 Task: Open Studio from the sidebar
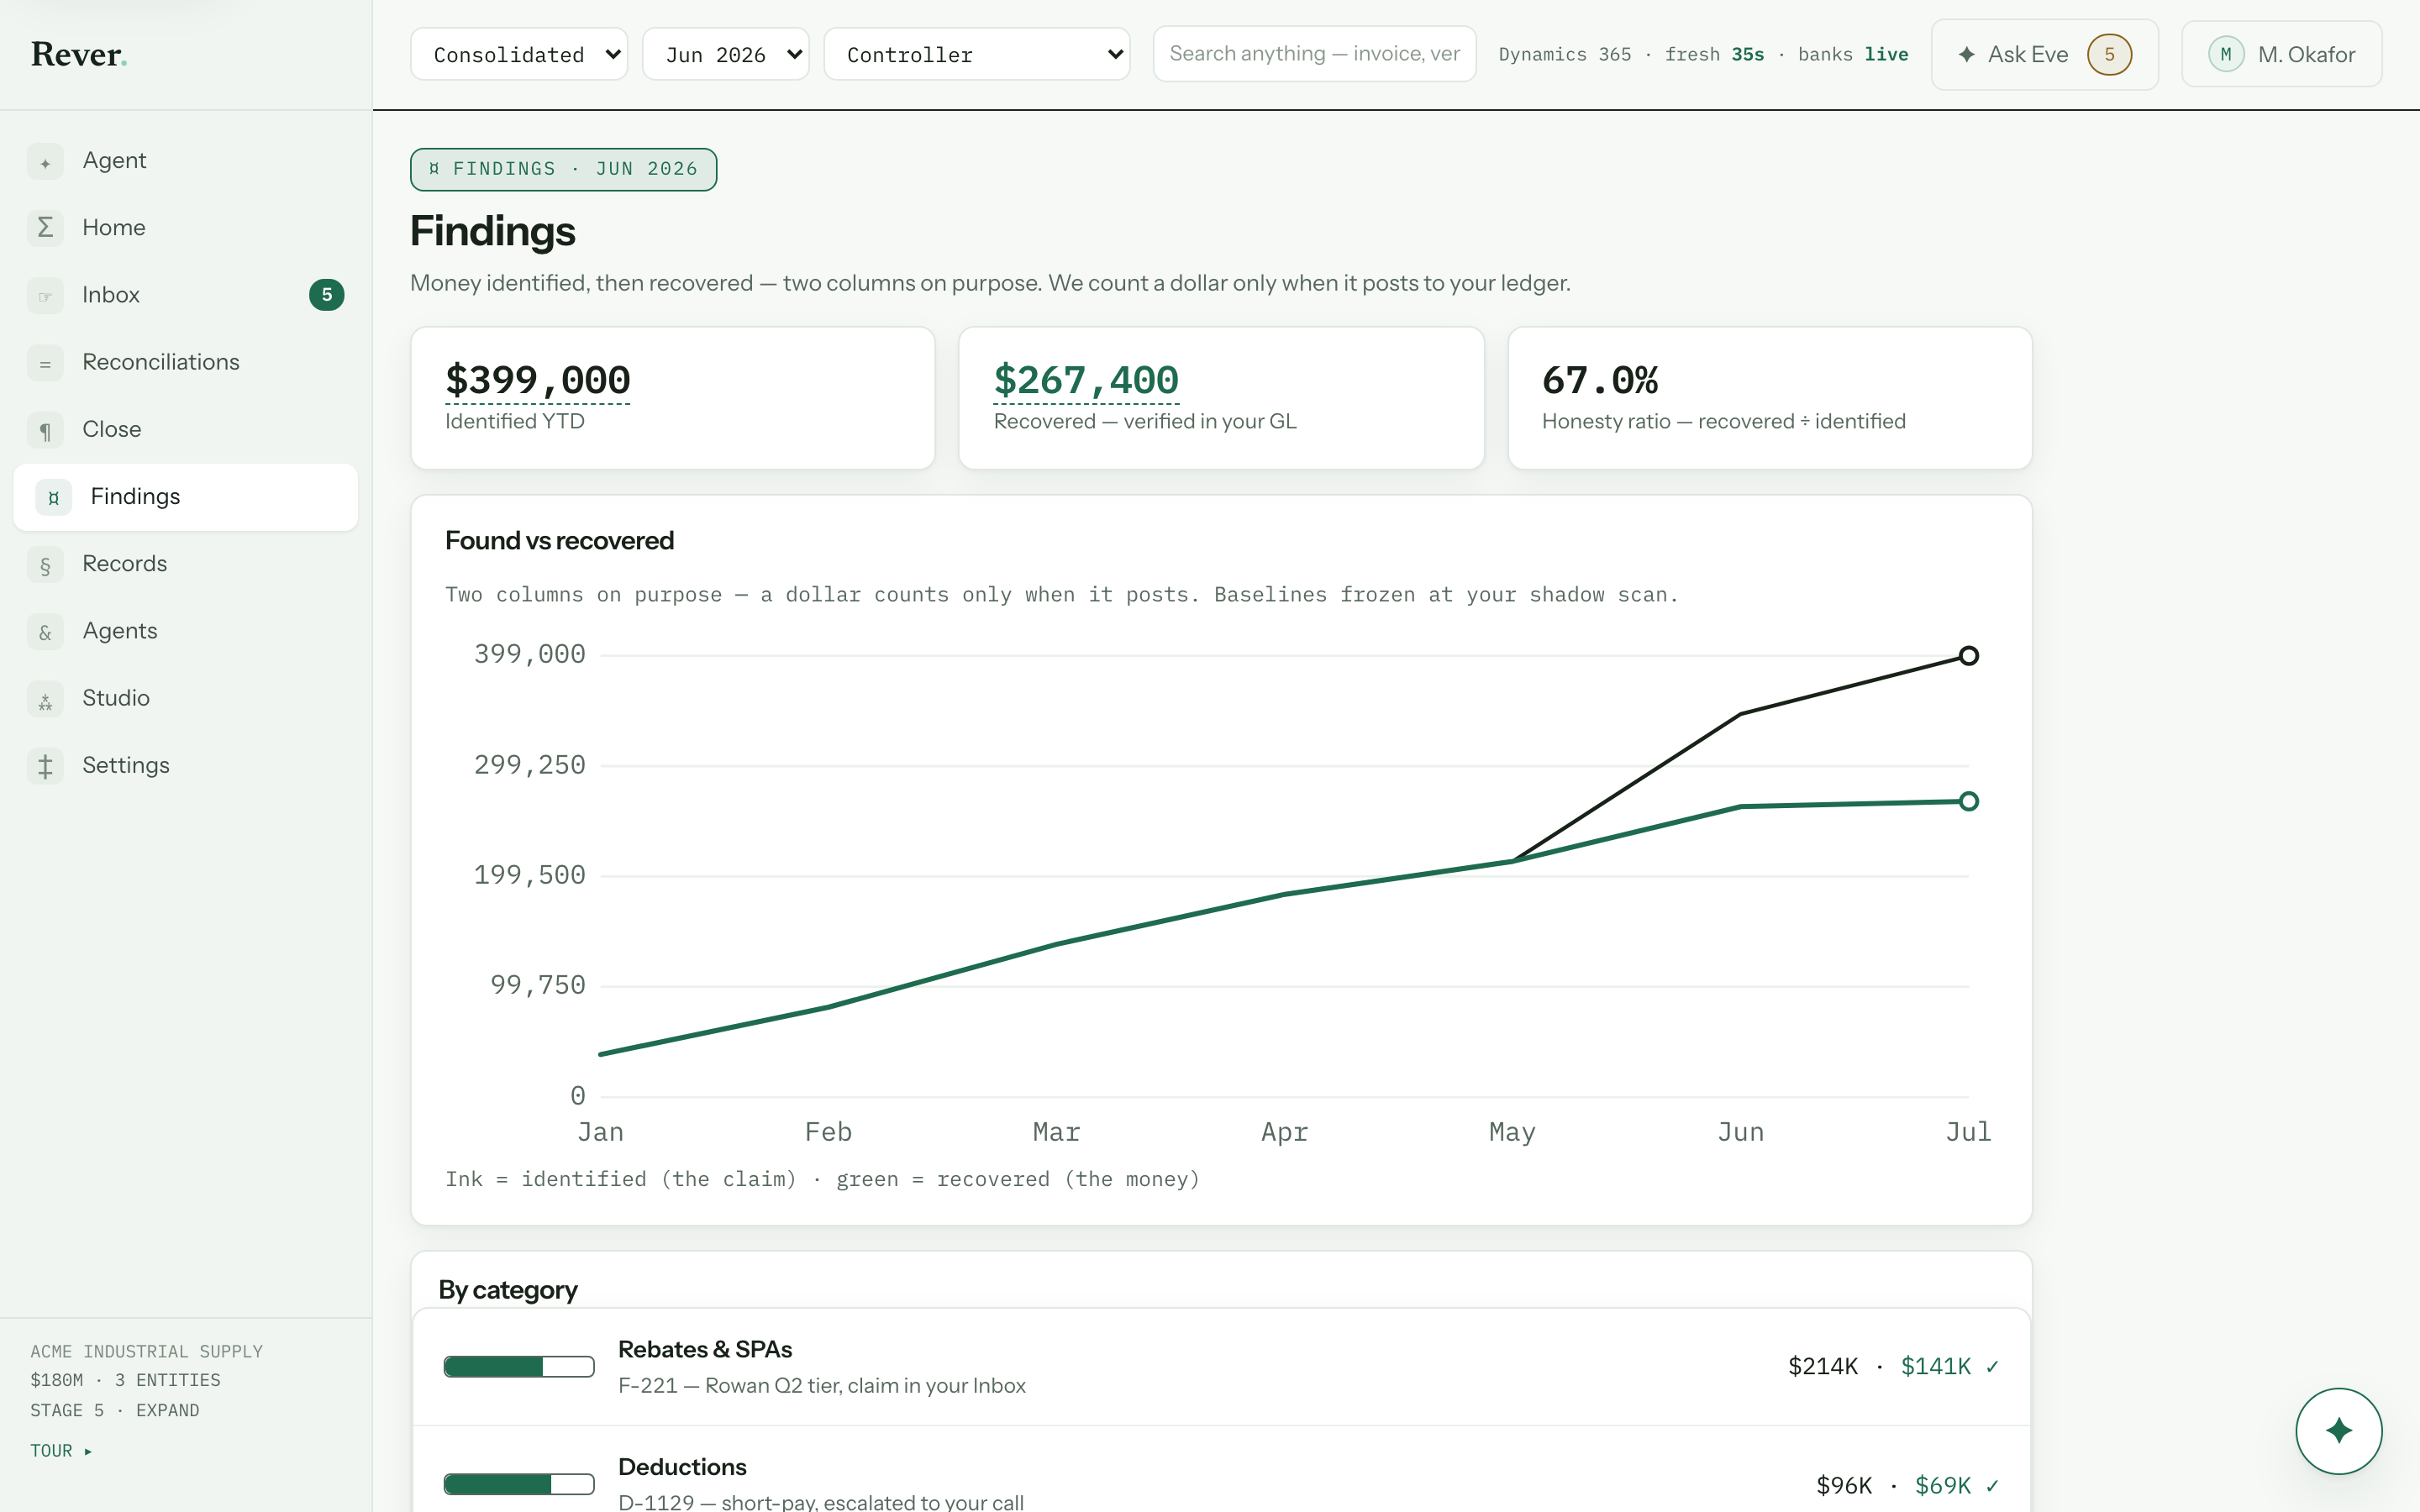(x=186, y=698)
